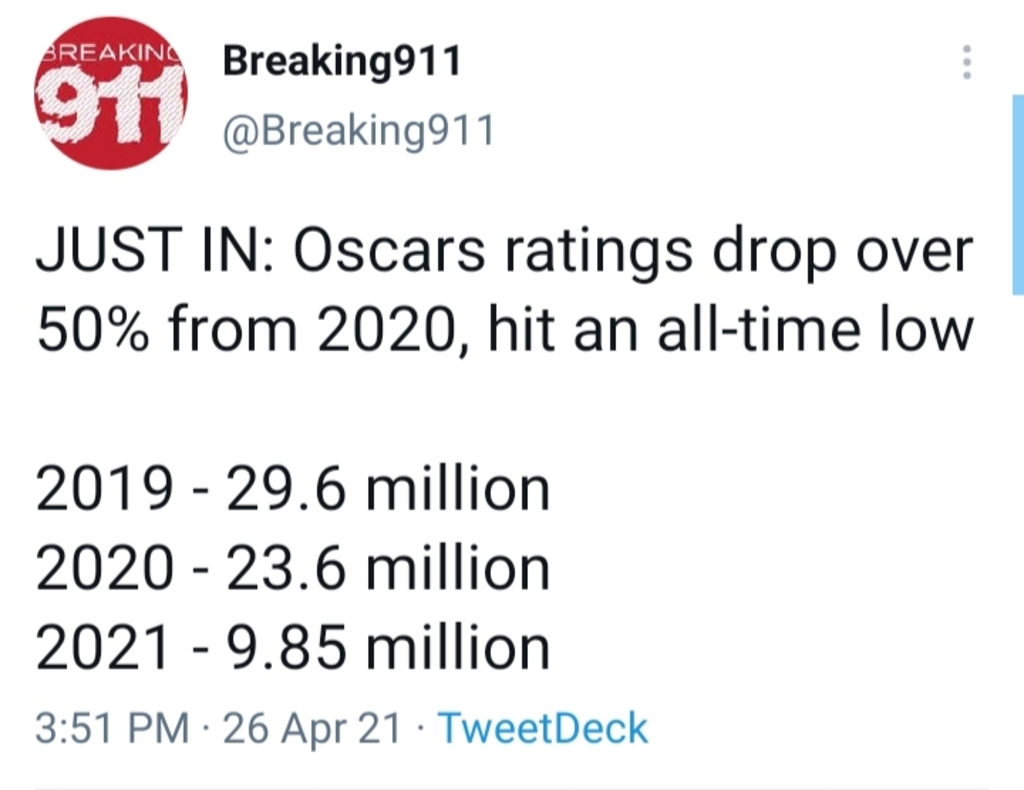Click the 9.85 figure in the 2021 line
Screen dimensions: 1024x790
tap(286, 648)
